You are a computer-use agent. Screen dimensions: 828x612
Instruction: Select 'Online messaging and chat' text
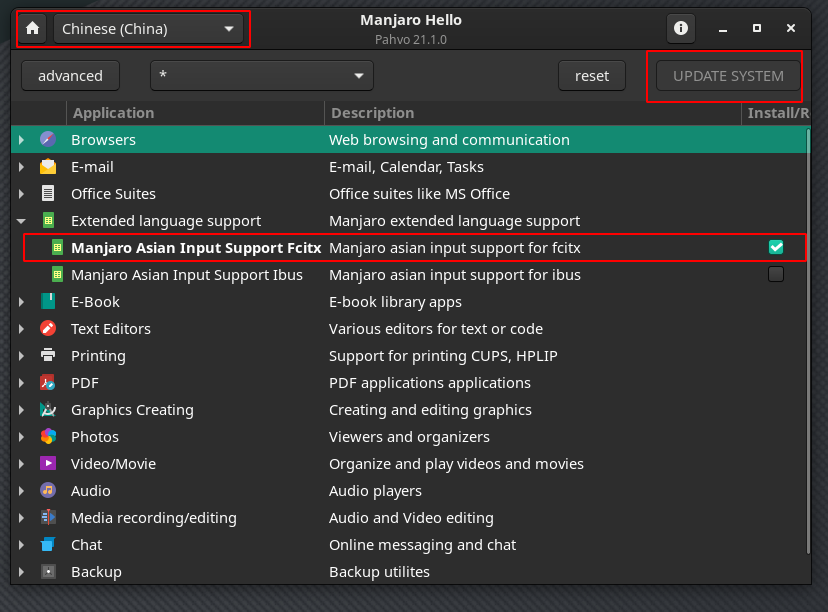click(422, 544)
